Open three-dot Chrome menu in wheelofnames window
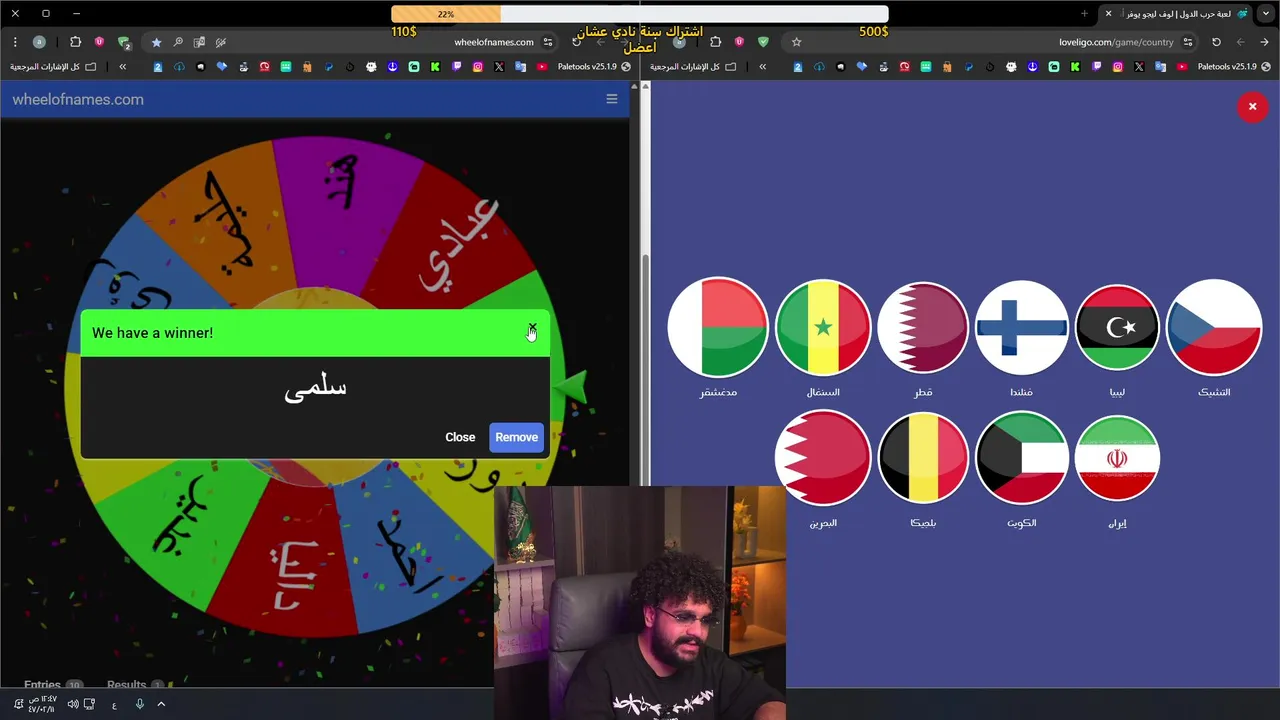The width and height of the screenshot is (1280, 720). [15, 42]
